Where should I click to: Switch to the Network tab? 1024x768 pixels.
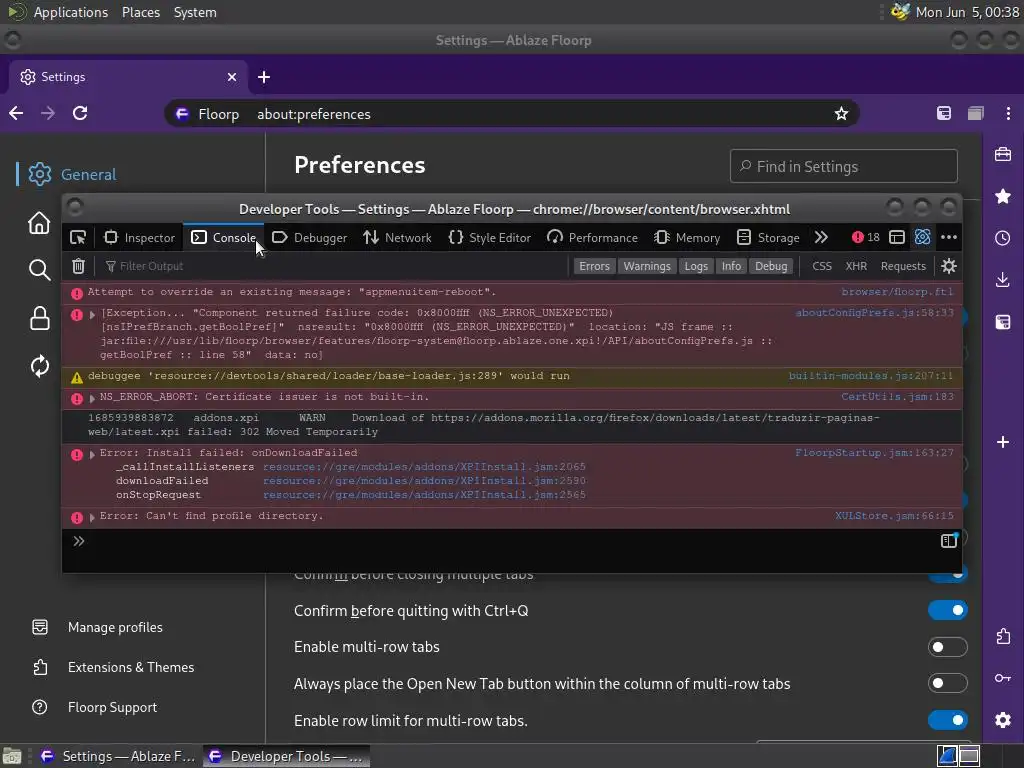(x=397, y=238)
